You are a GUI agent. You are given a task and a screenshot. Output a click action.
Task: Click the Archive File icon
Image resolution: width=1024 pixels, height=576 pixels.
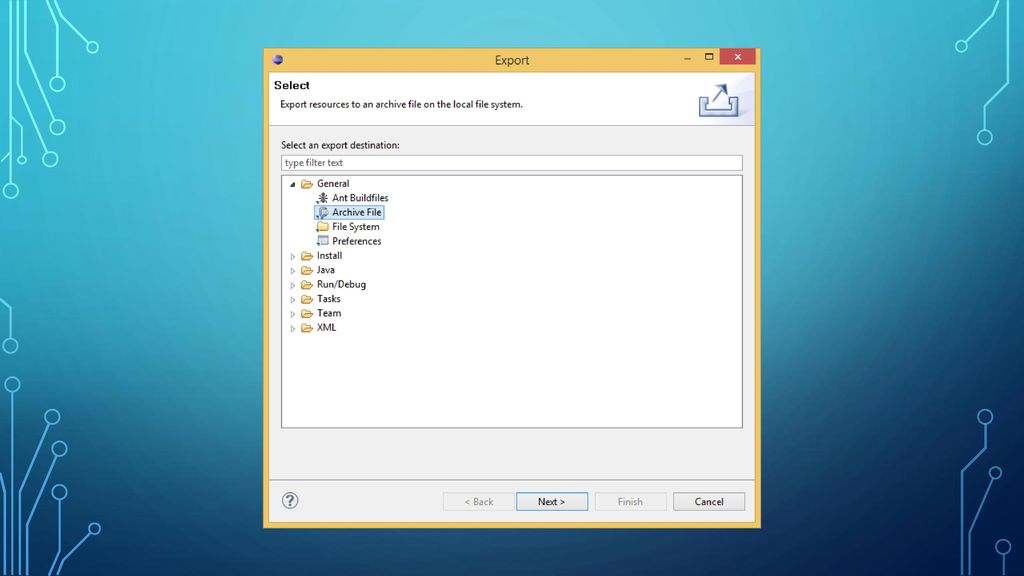(323, 212)
